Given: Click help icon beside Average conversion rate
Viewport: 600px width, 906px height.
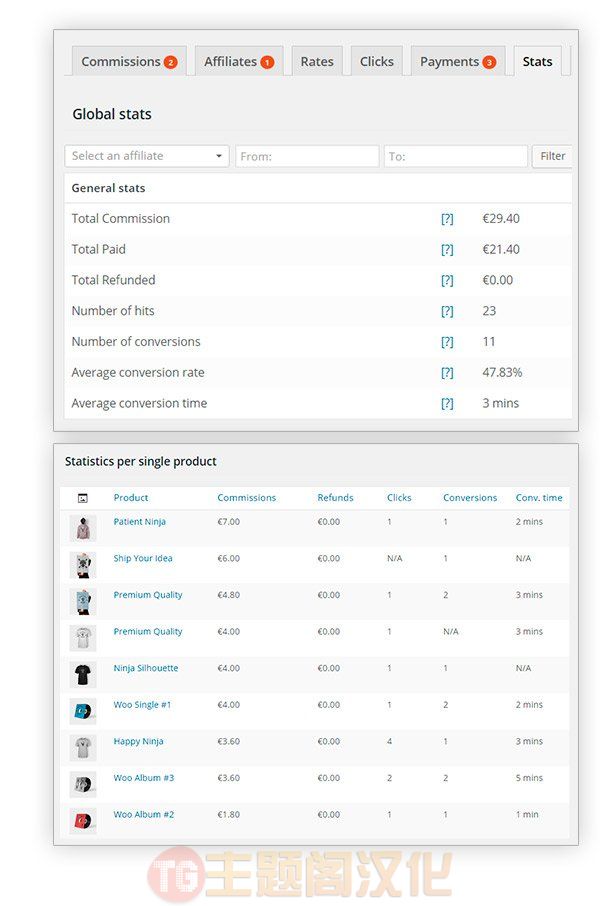Looking at the screenshot, I should tap(447, 373).
